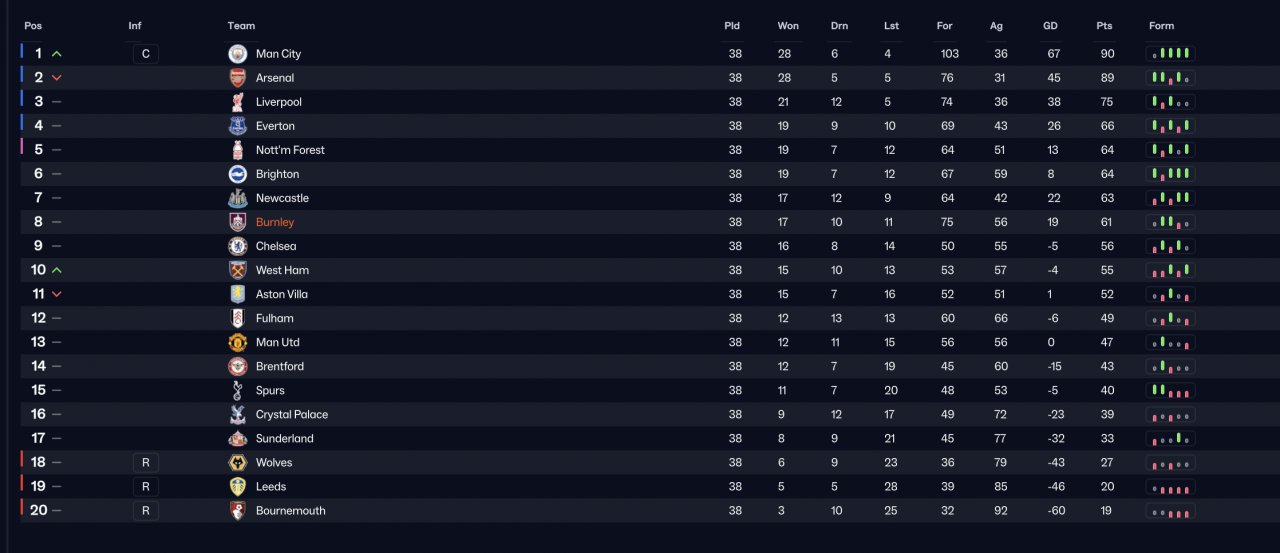Click the C champions badge for Man City
The image size is (1280, 553).
point(145,54)
